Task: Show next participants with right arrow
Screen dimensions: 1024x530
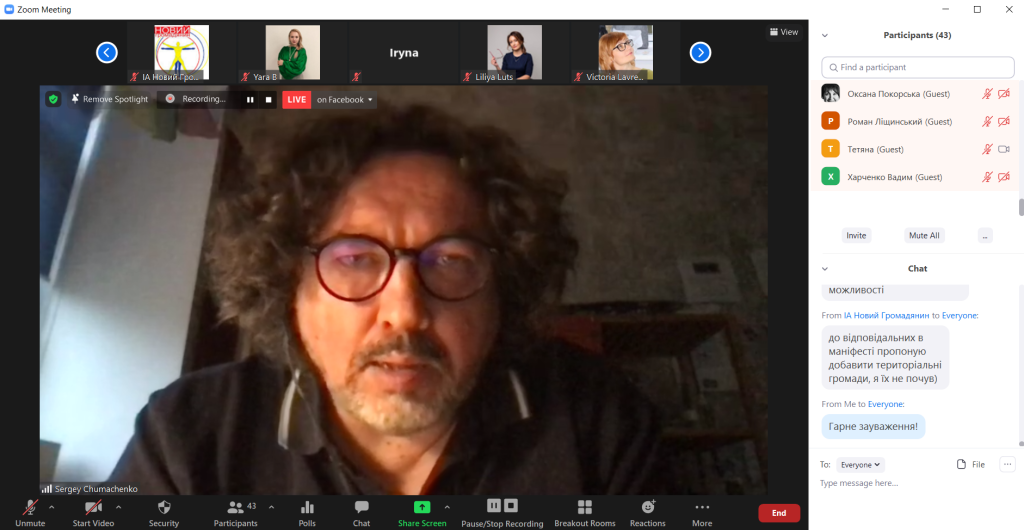Action: pyautogui.click(x=700, y=52)
